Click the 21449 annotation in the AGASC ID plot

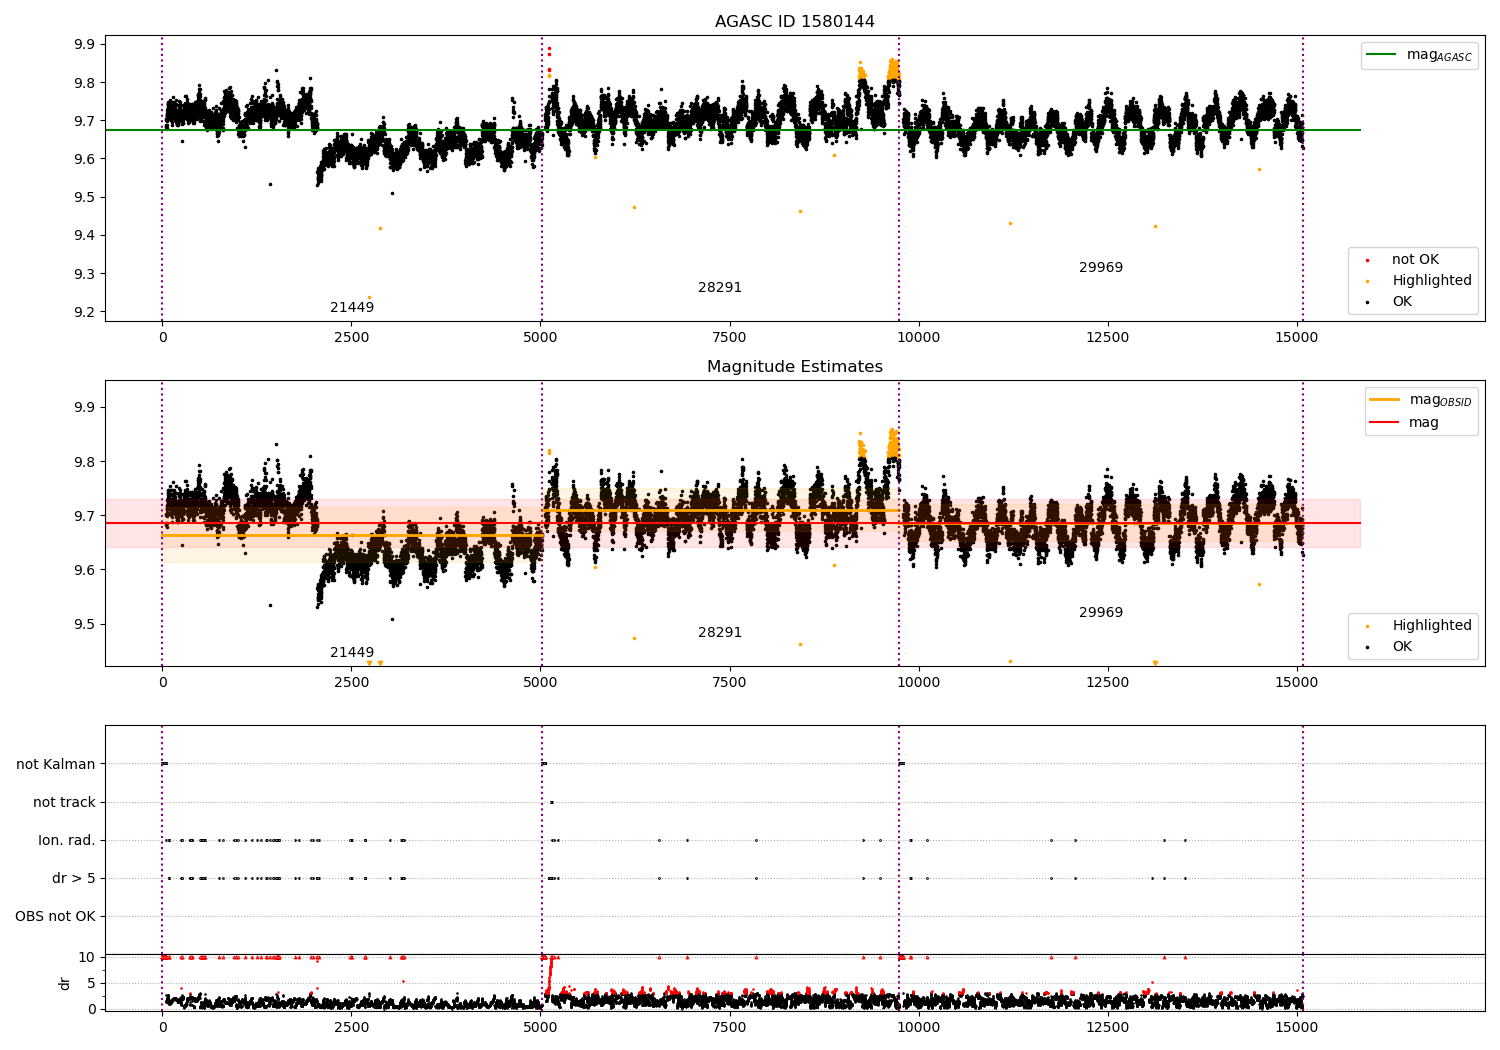(x=352, y=307)
